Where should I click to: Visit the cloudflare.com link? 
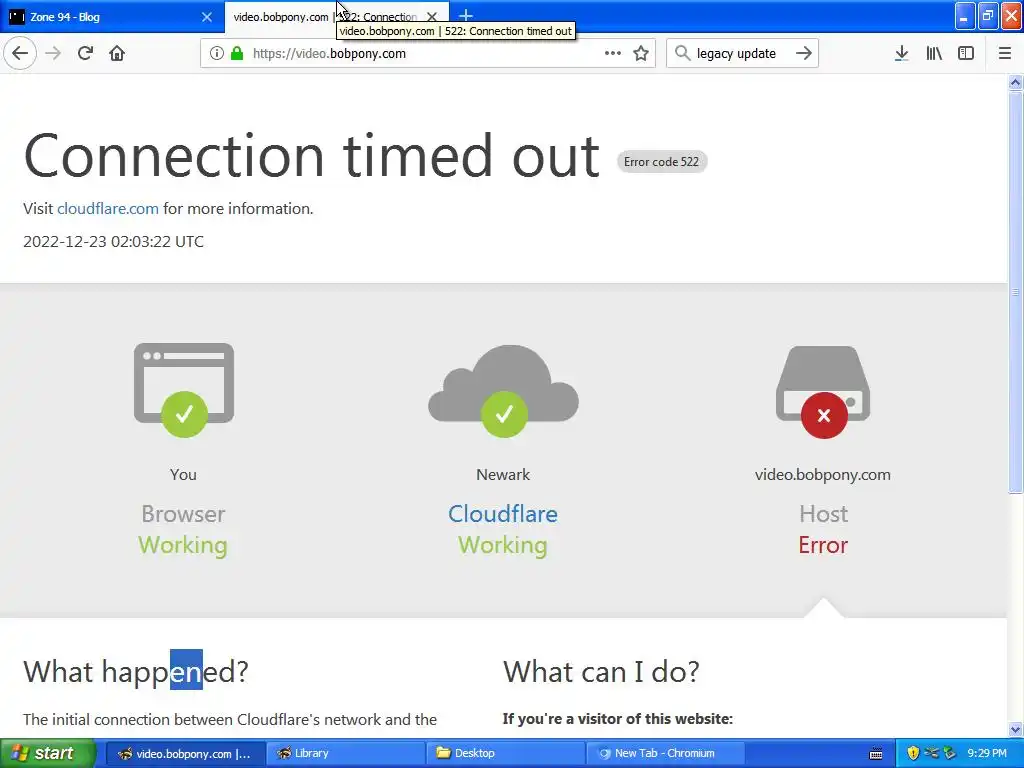(108, 208)
